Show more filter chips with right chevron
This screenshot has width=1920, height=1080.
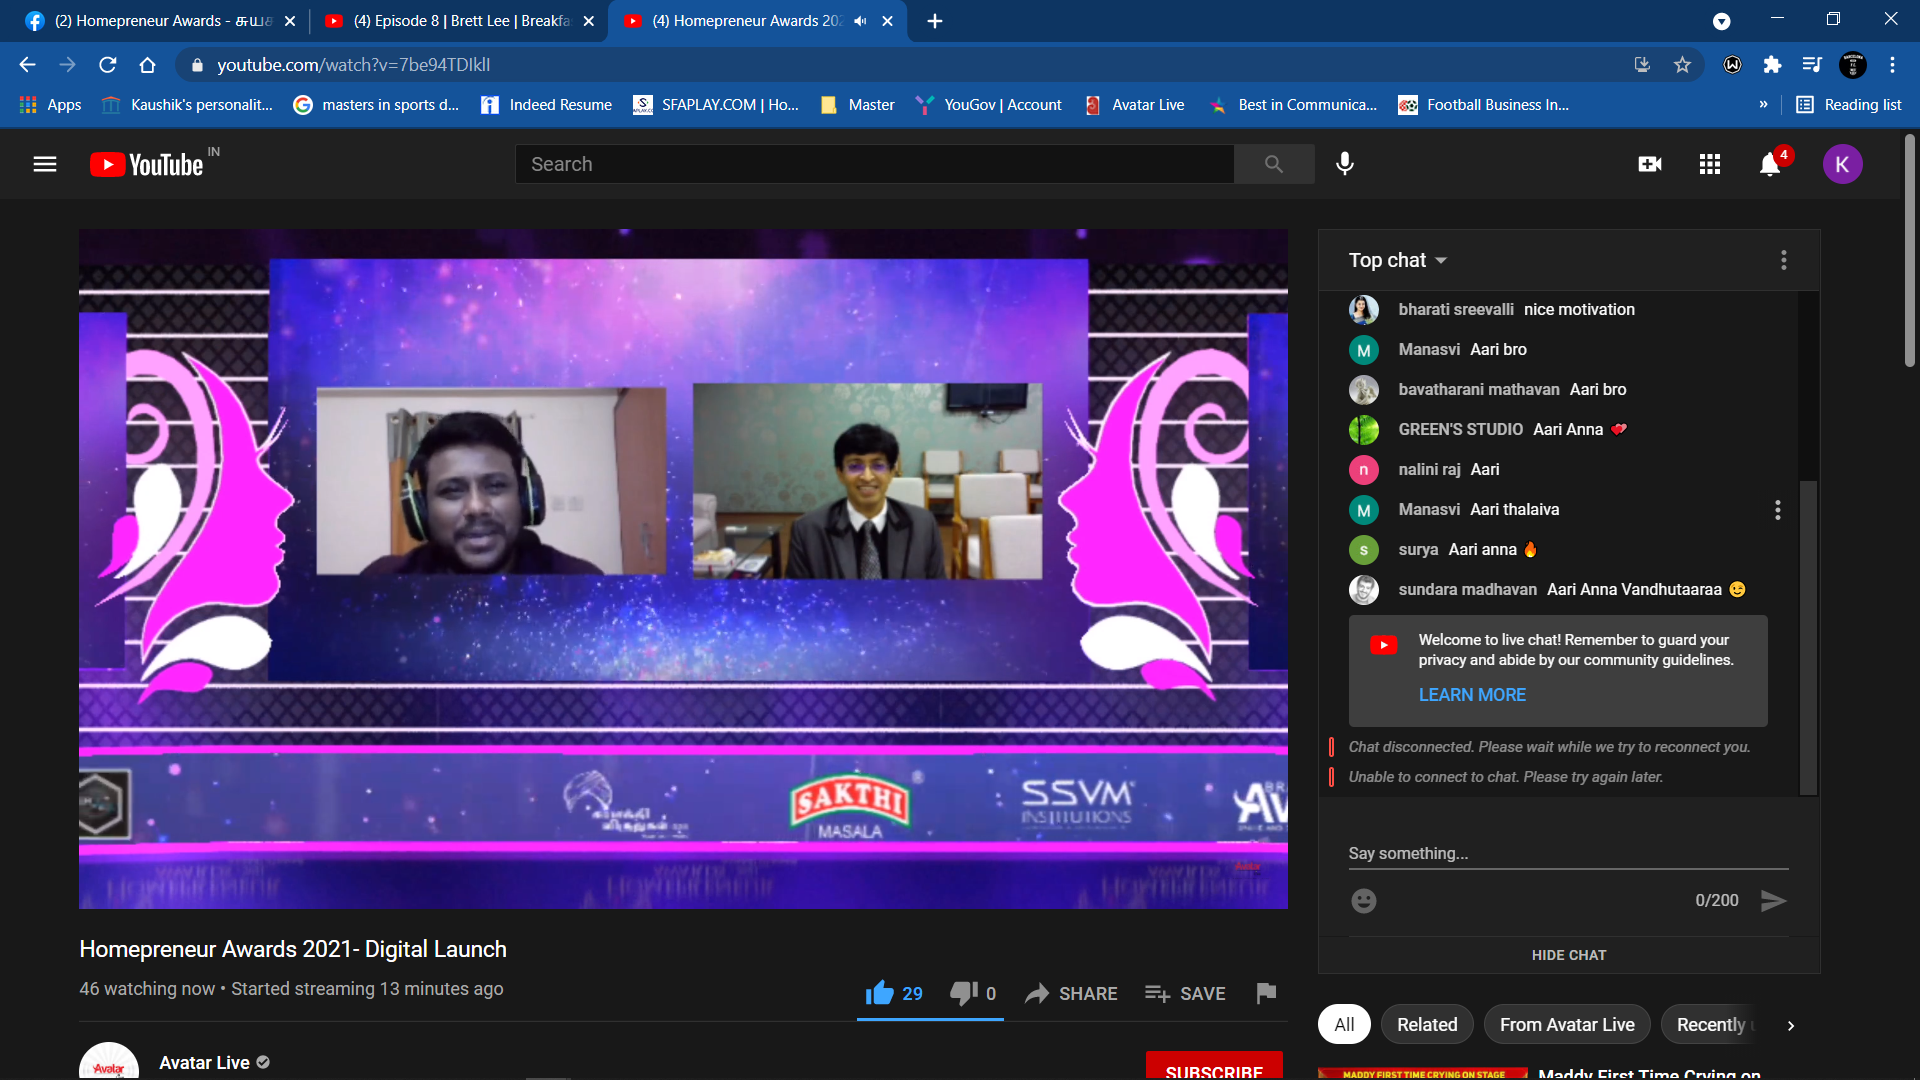tap(1791, 1025)
